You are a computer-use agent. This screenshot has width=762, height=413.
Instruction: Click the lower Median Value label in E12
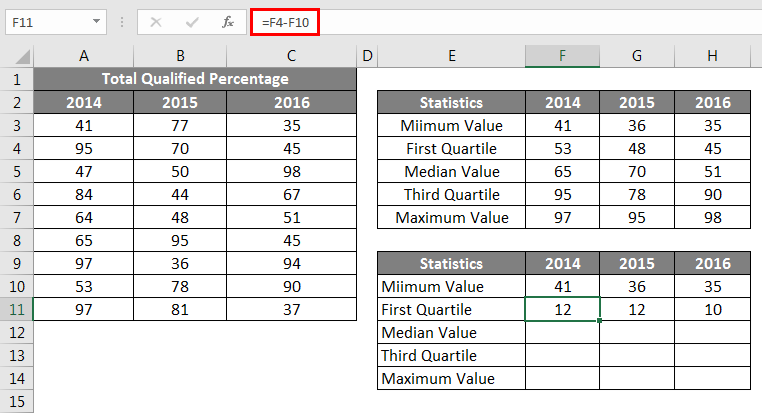tap(451, 332)
